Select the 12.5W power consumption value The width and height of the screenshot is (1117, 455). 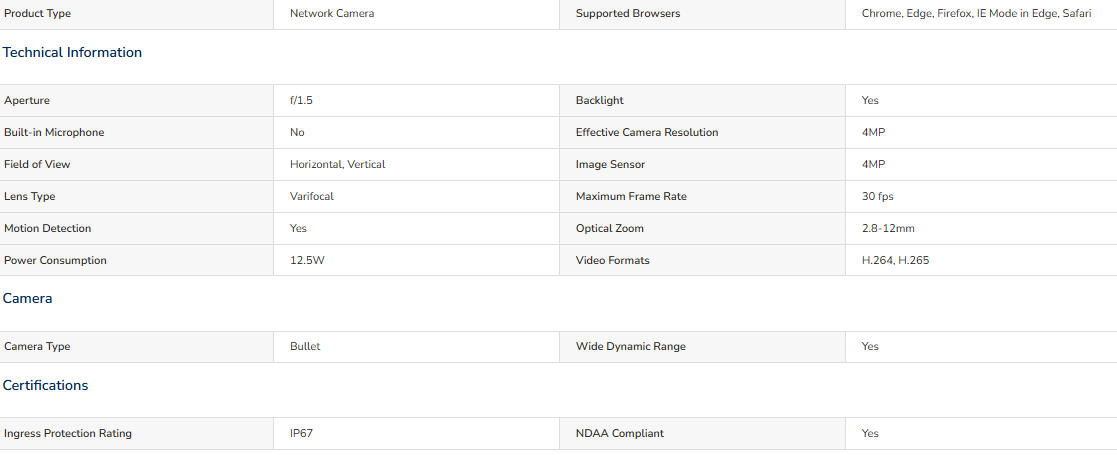(307, 261)
